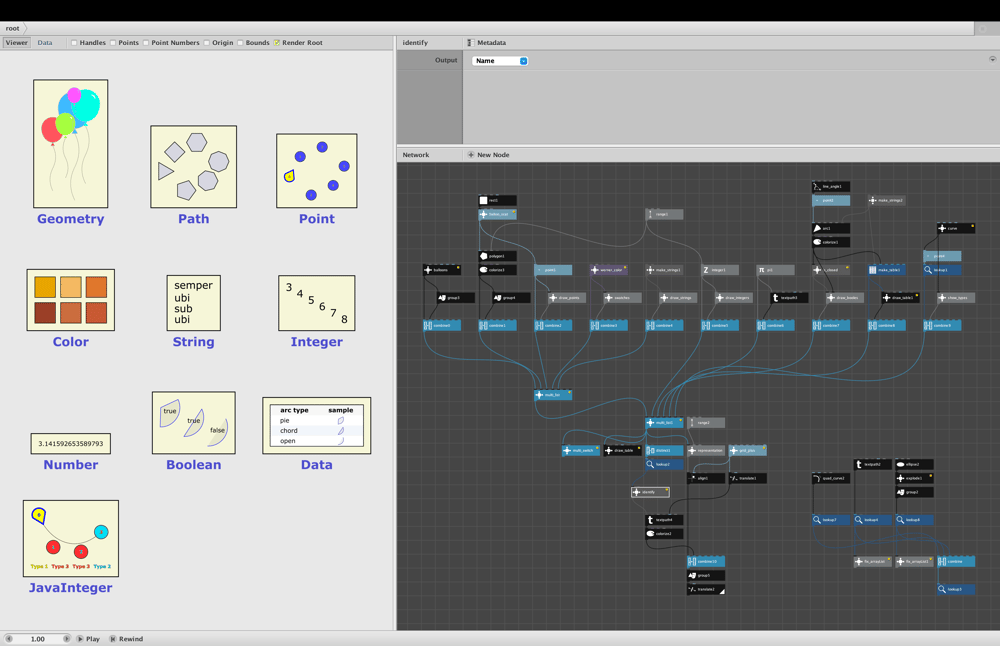Select the translate1 node
This screenshot has width=1000, height=646.
point(747,478)
